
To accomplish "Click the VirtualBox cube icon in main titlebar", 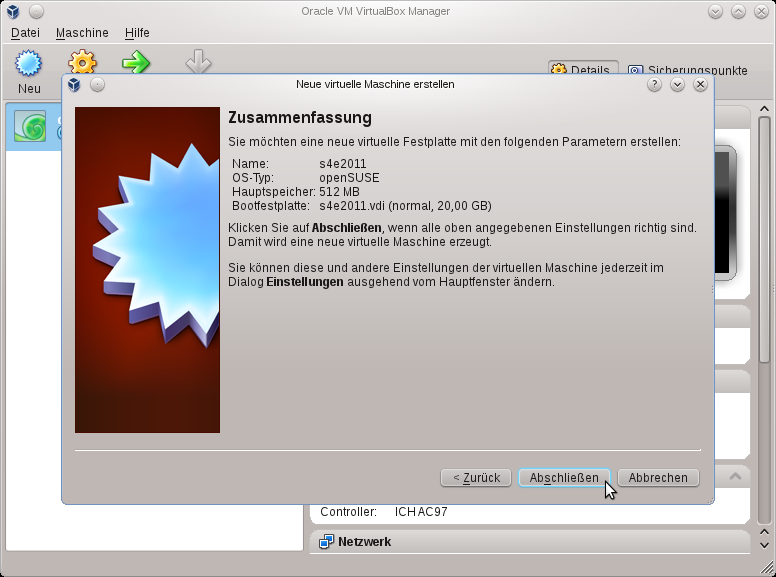I will point(13,11).
